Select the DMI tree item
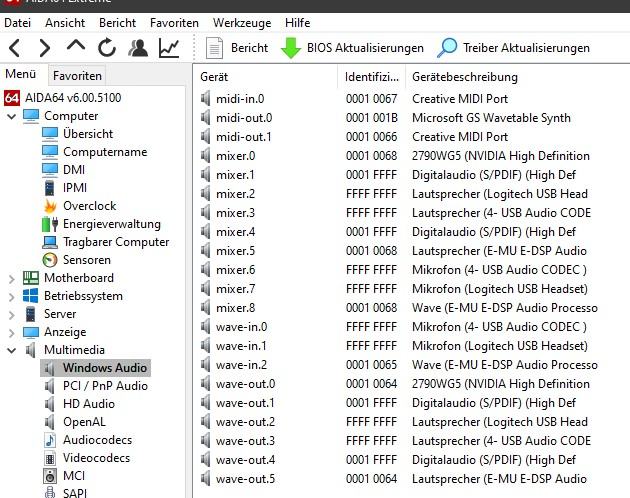 (x=74, y=170)
